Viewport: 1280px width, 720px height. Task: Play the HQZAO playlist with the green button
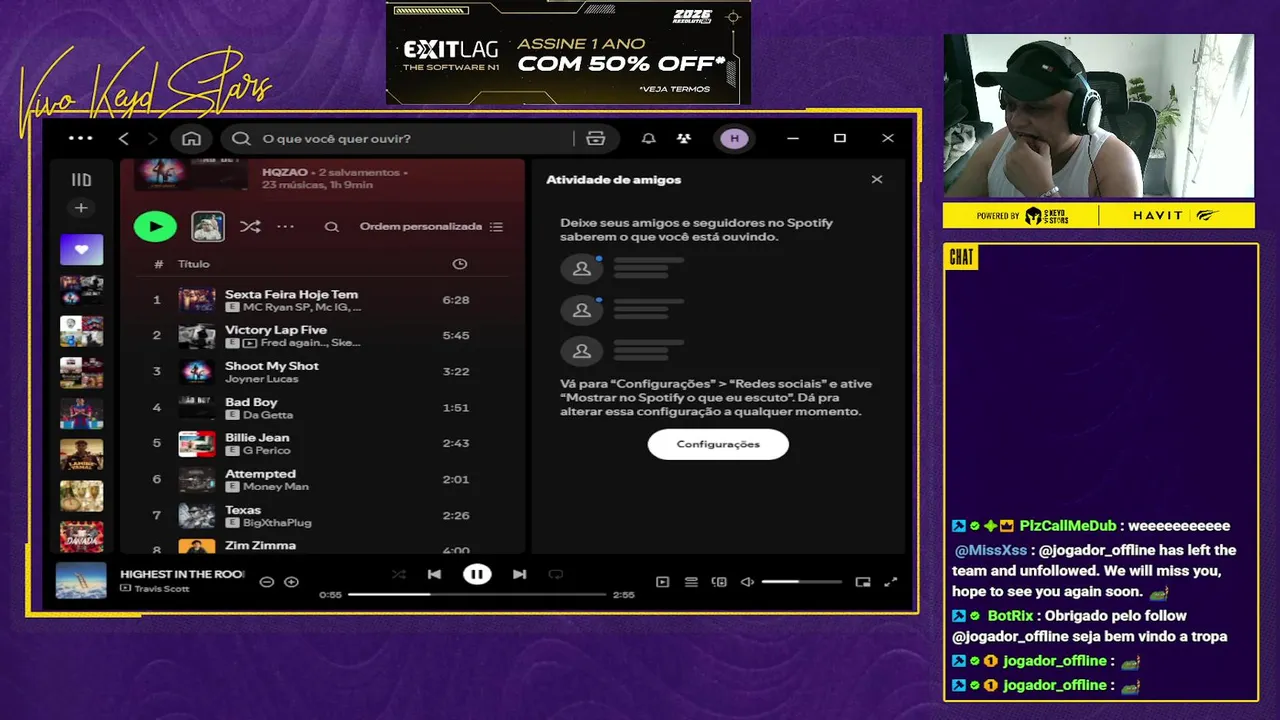coord(155,227)
